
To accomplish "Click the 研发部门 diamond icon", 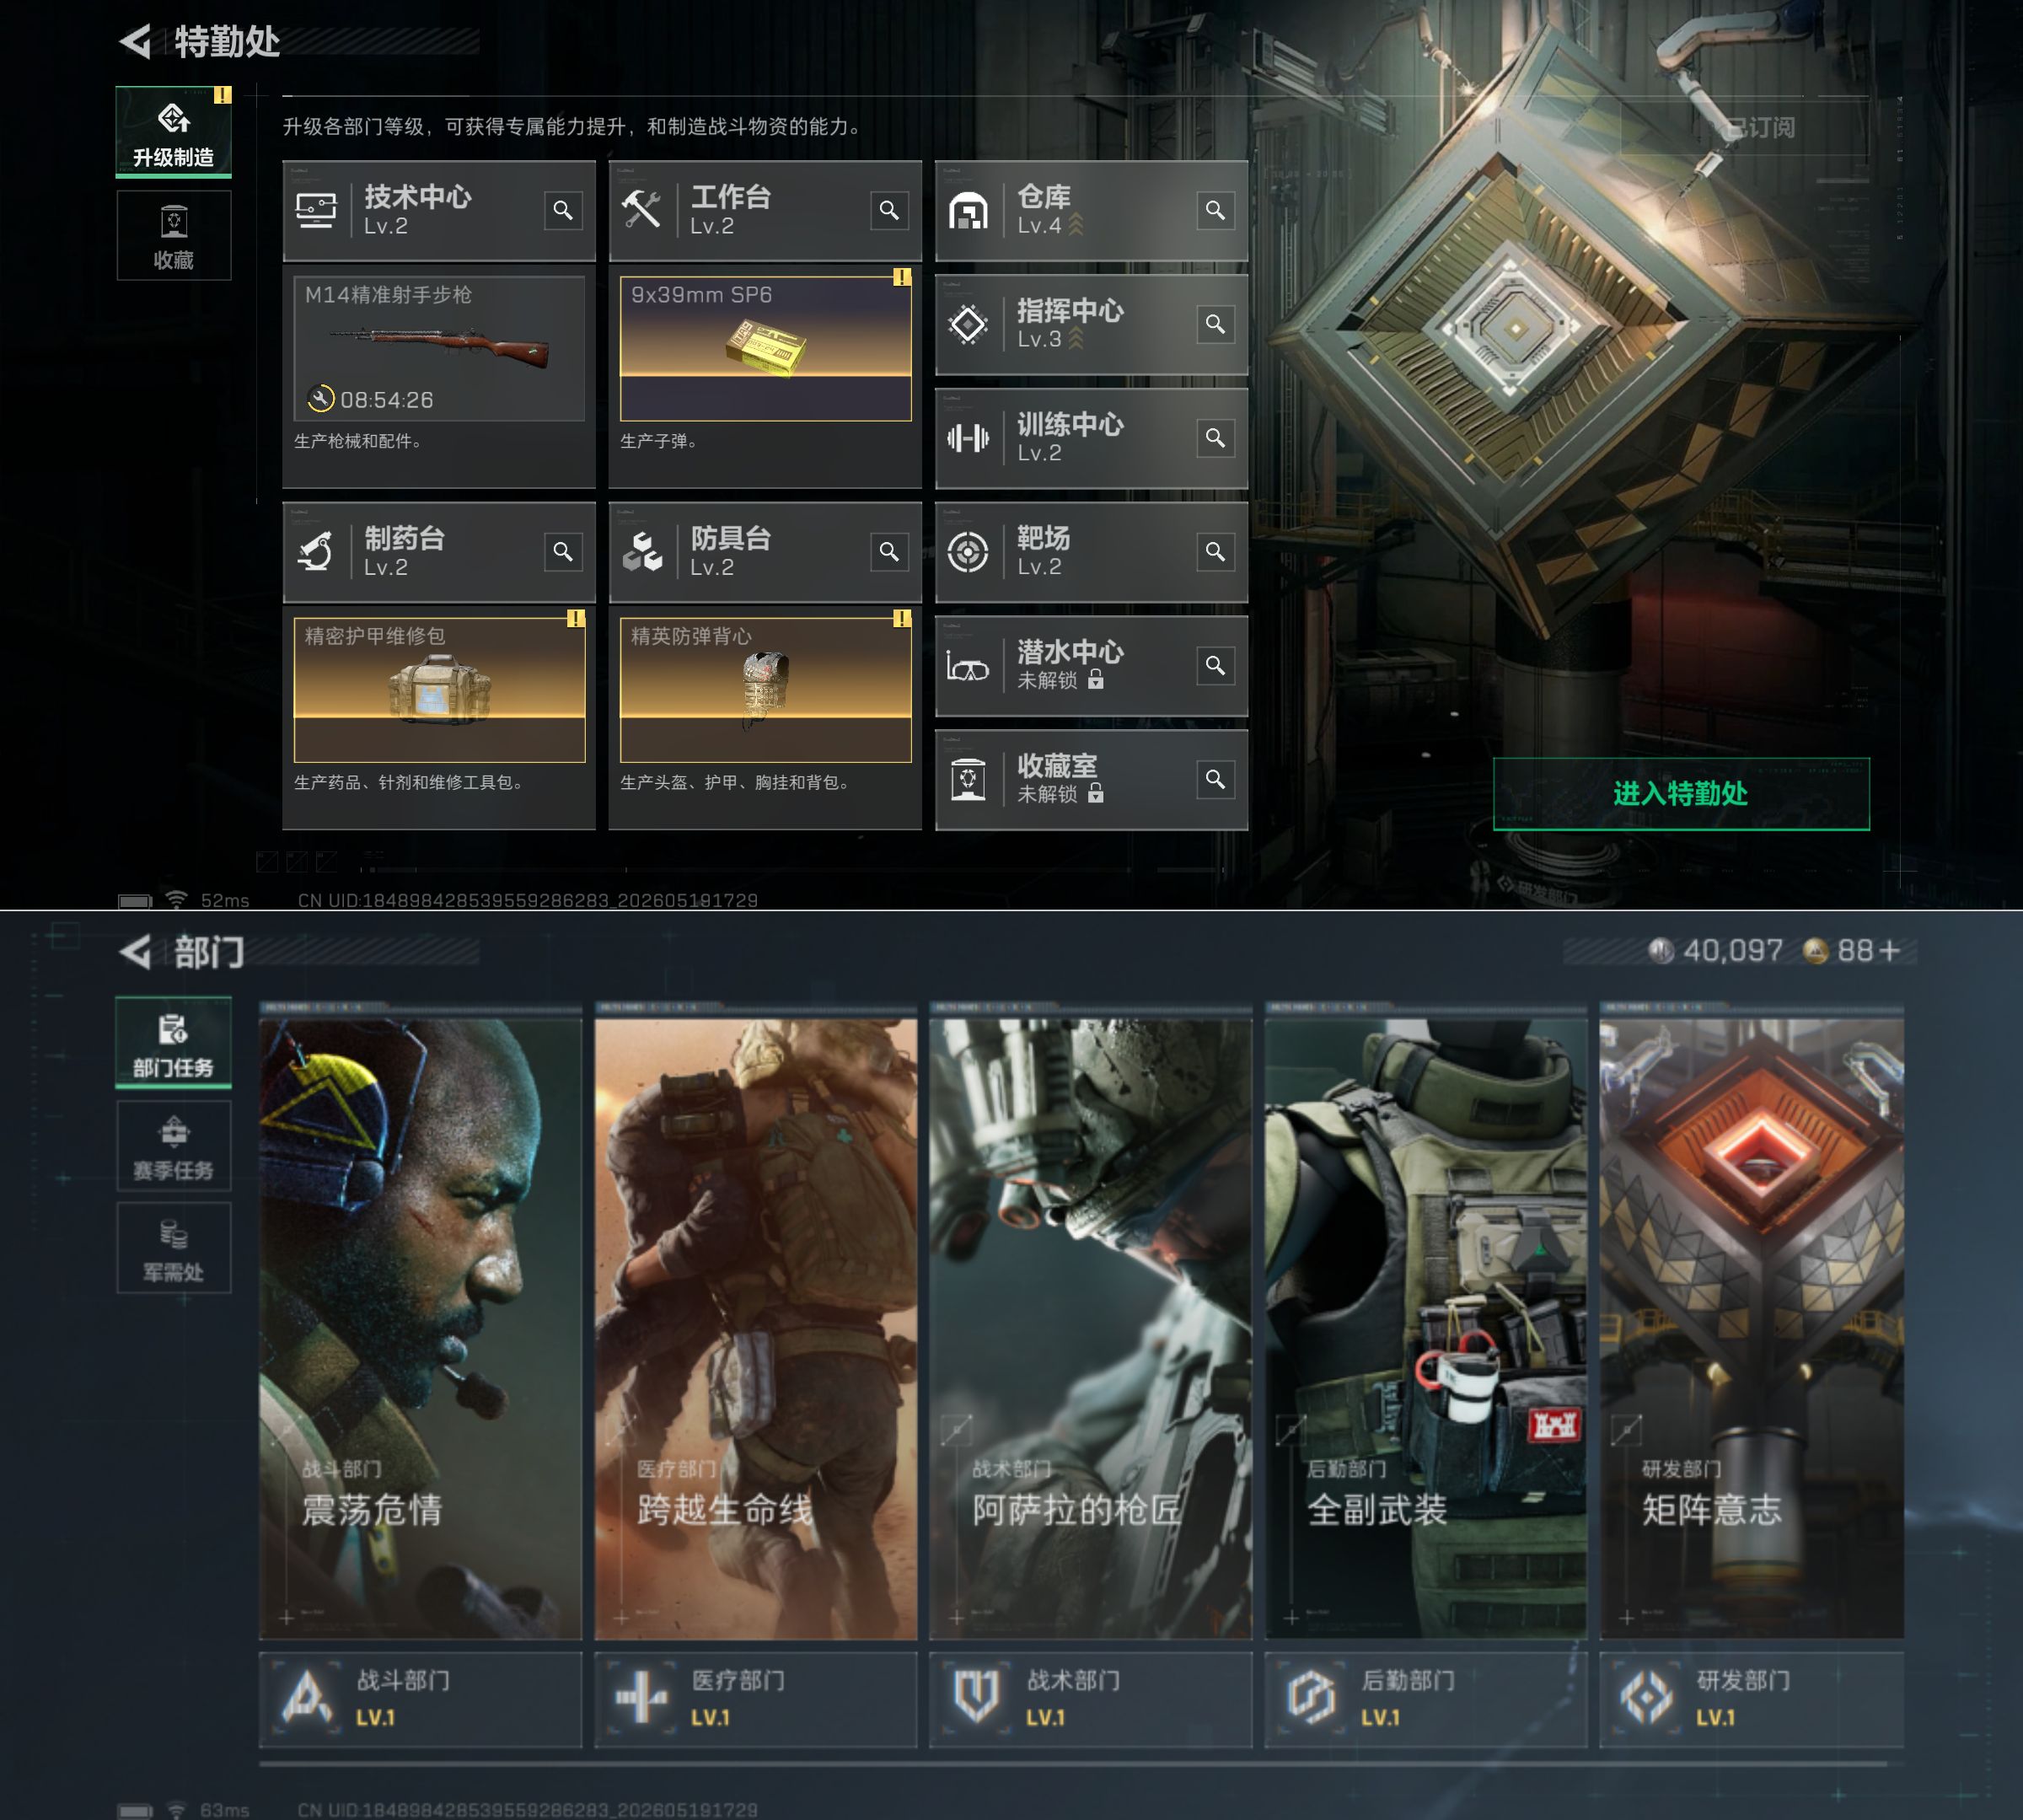I will click(x=1646, y=1698).
